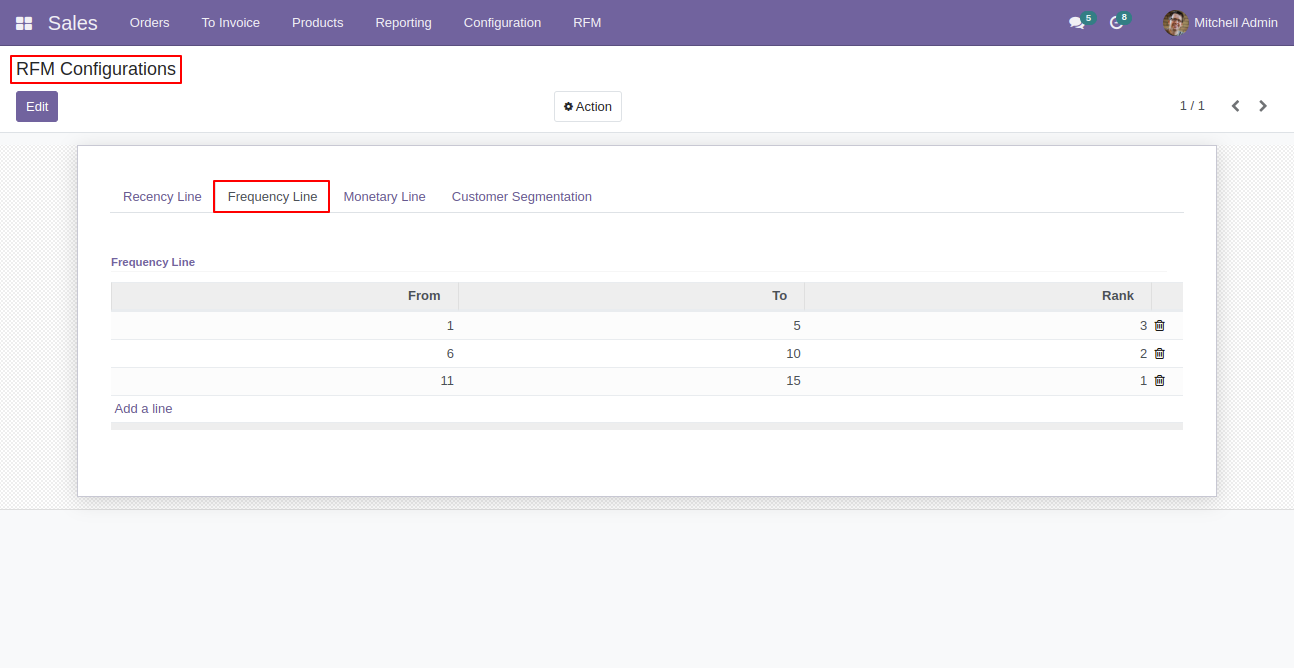
Task: Click the Frequency Line section heading
Action: coord(153,262)
